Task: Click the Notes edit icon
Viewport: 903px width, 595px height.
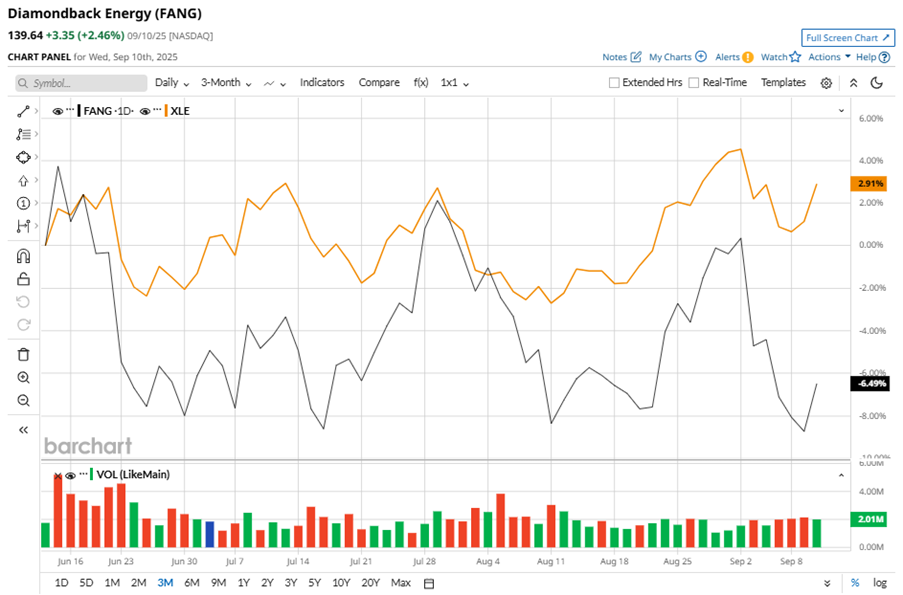Action: point(636,56)
